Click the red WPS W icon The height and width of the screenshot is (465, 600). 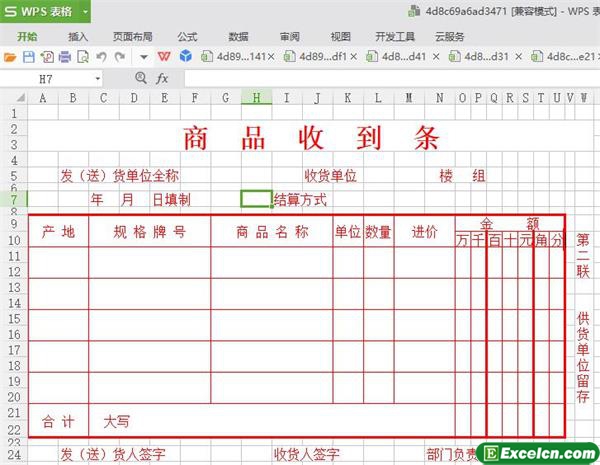(164, 57)
